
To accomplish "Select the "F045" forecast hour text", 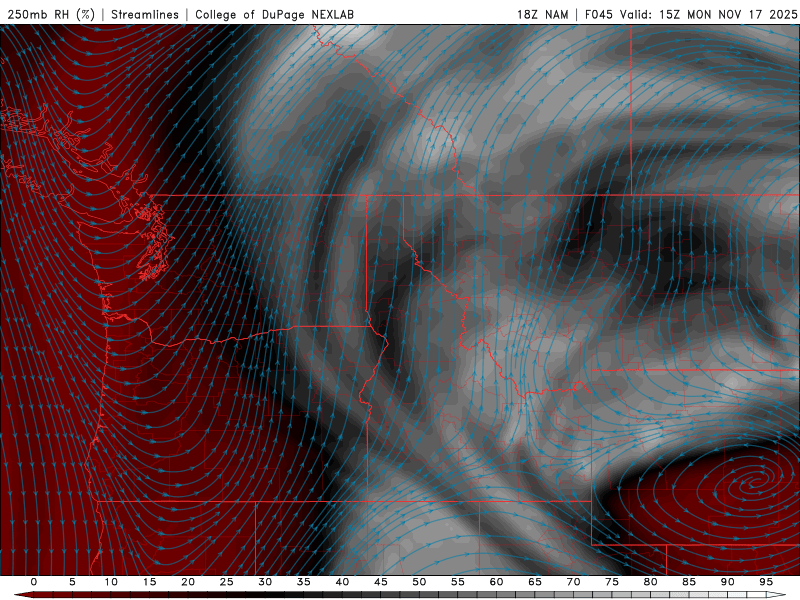I will click(x=598, y=14).
